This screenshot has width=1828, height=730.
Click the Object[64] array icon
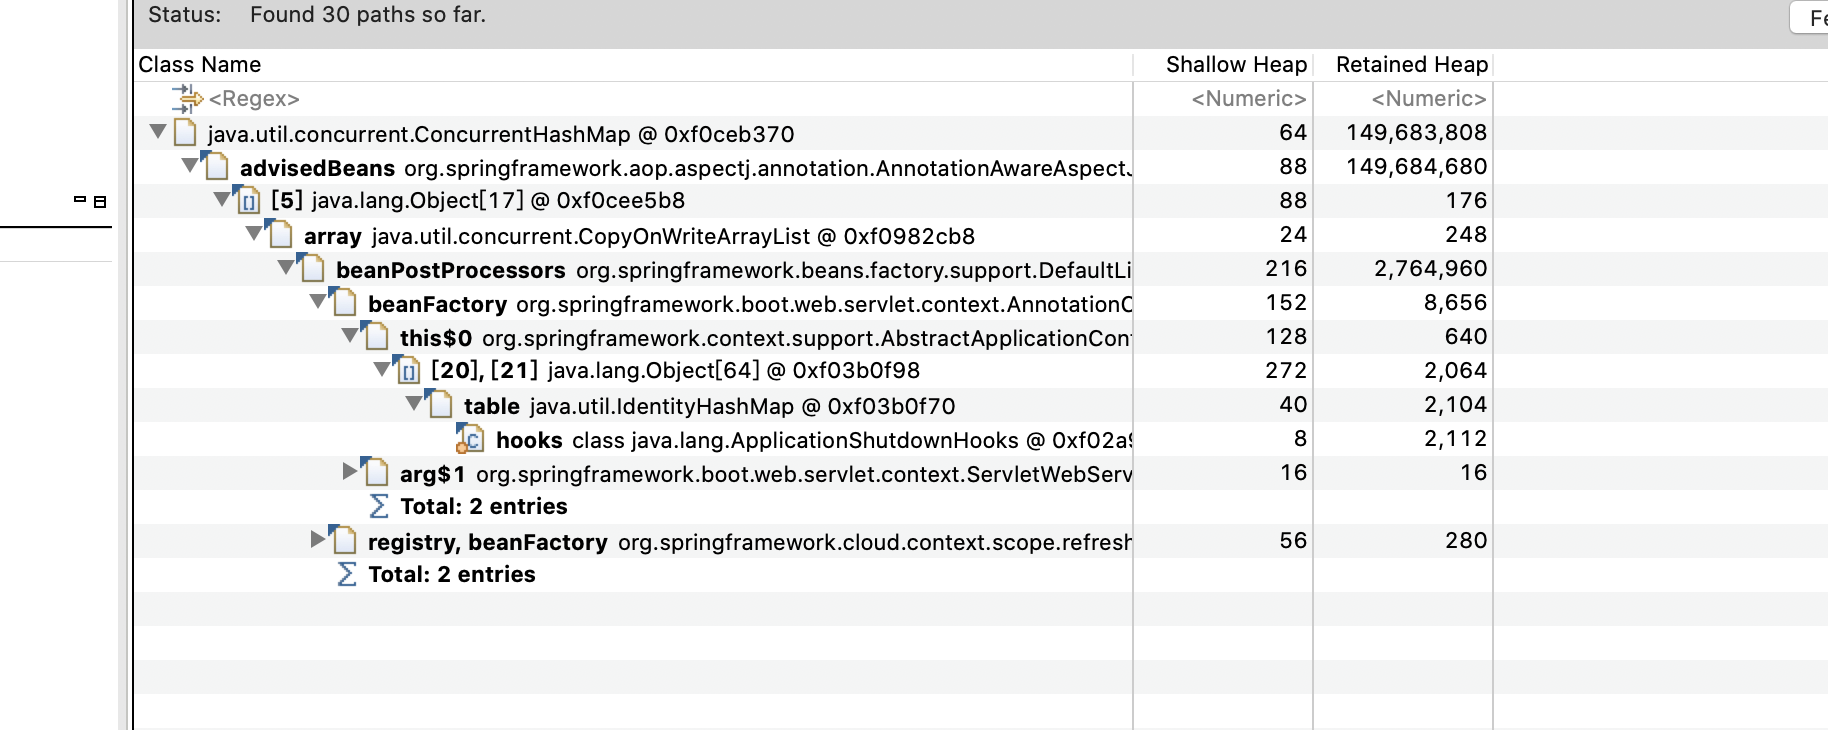tap(407, 370)
